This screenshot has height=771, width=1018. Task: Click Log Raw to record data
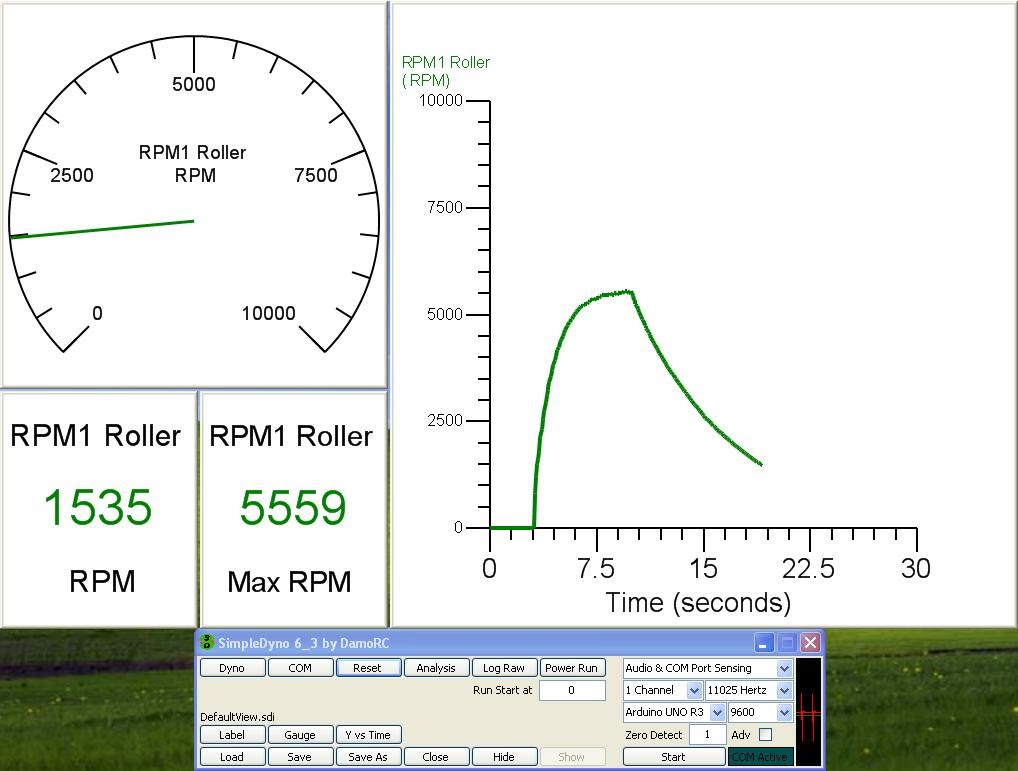point(506,667)
